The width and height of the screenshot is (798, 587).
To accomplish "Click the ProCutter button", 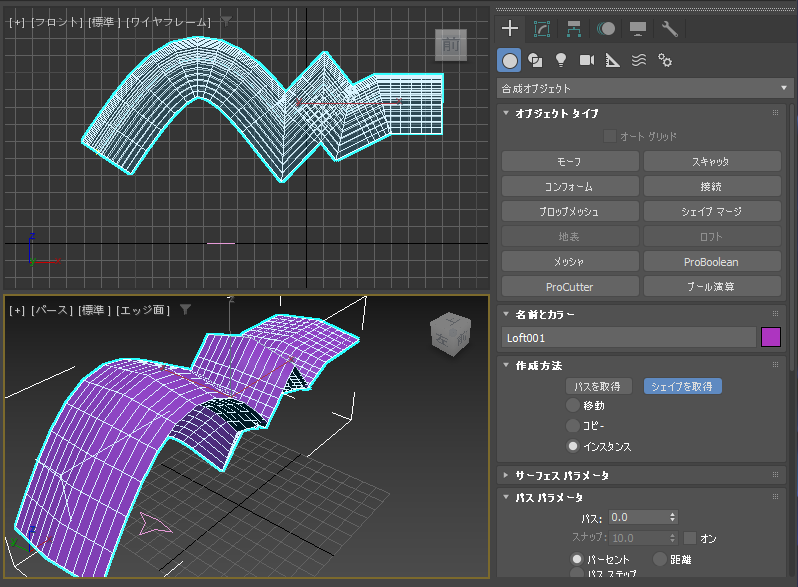I will click(570, 287).
